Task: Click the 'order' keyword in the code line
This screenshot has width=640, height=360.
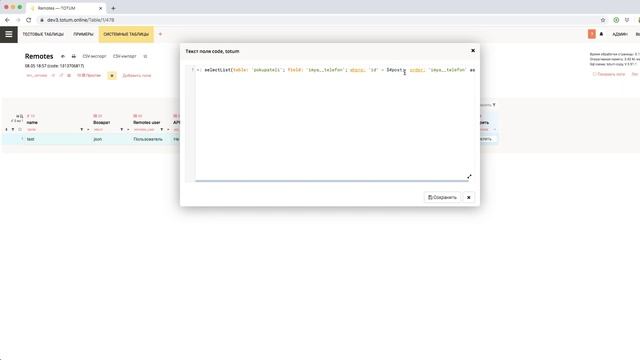Action: coord(417,70)
